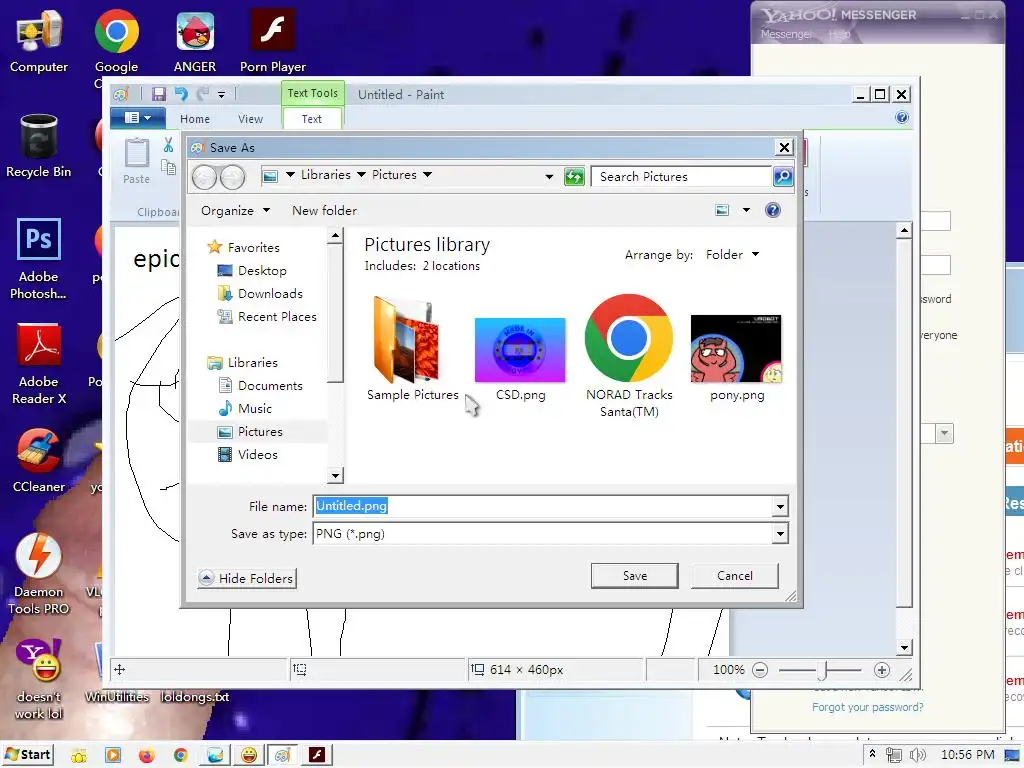
Task: Click the Text Tools contextual tab header
Action: coord(313,93)
